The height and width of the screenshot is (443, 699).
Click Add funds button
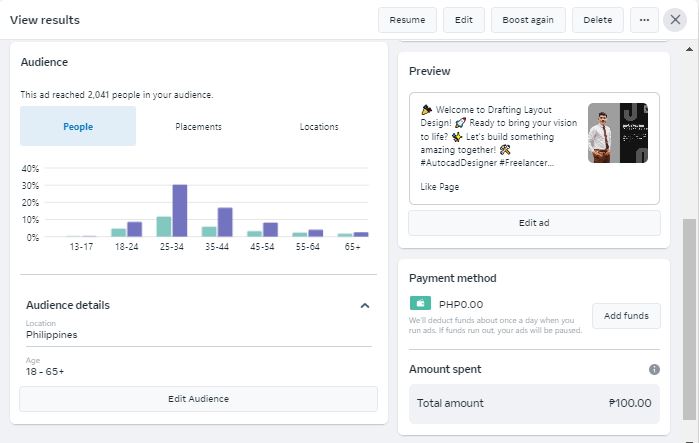pos(626,316)
